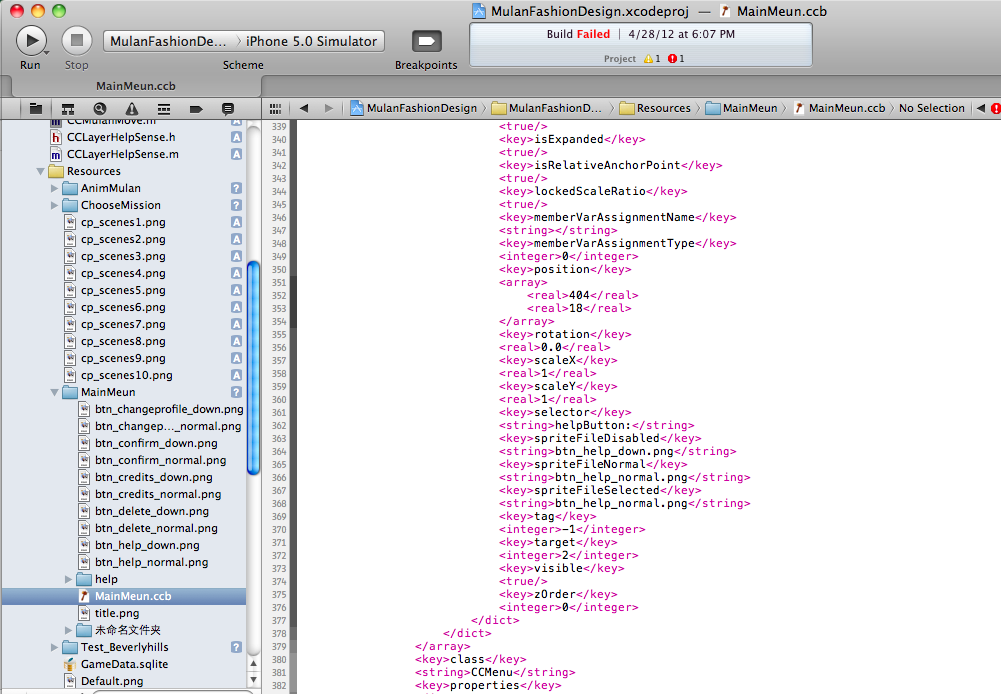Toggle the Breakpoints button in toolbar

[x=426, y=41]
